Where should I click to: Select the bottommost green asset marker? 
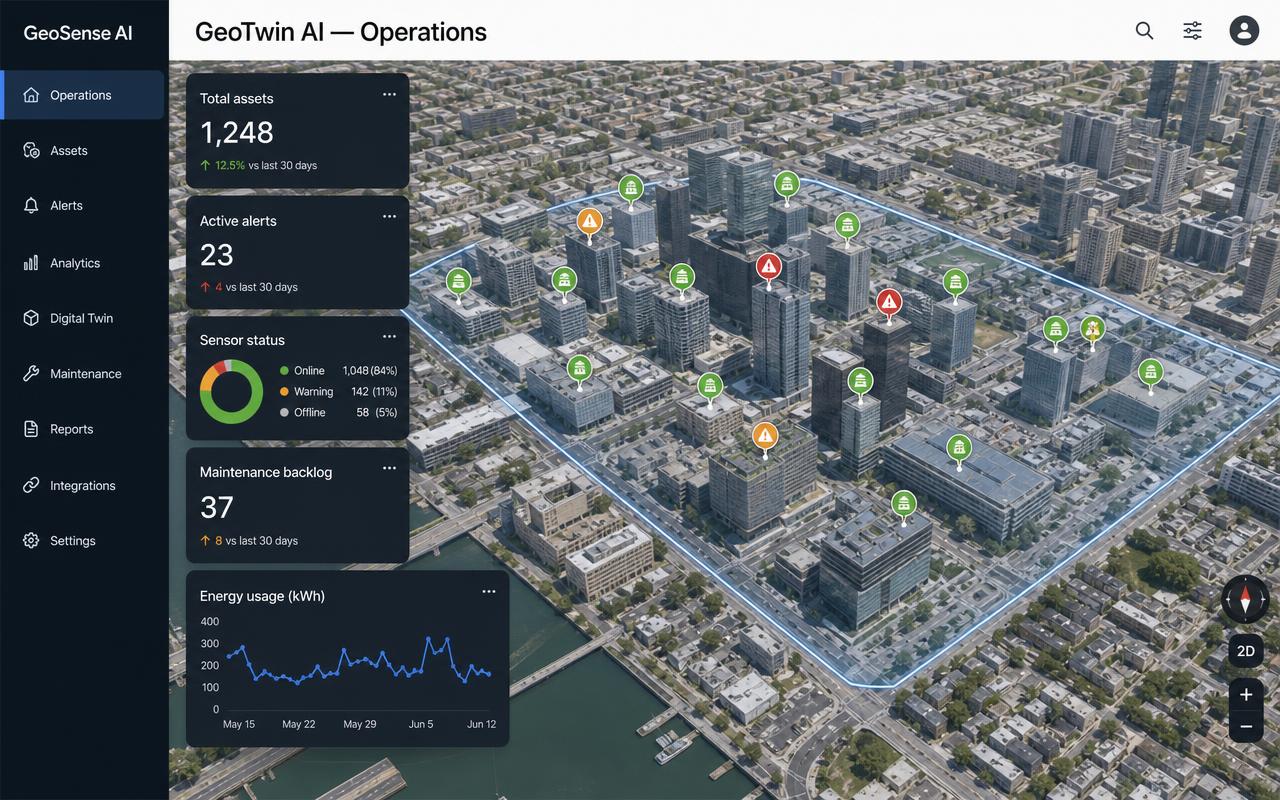(904, 506)
